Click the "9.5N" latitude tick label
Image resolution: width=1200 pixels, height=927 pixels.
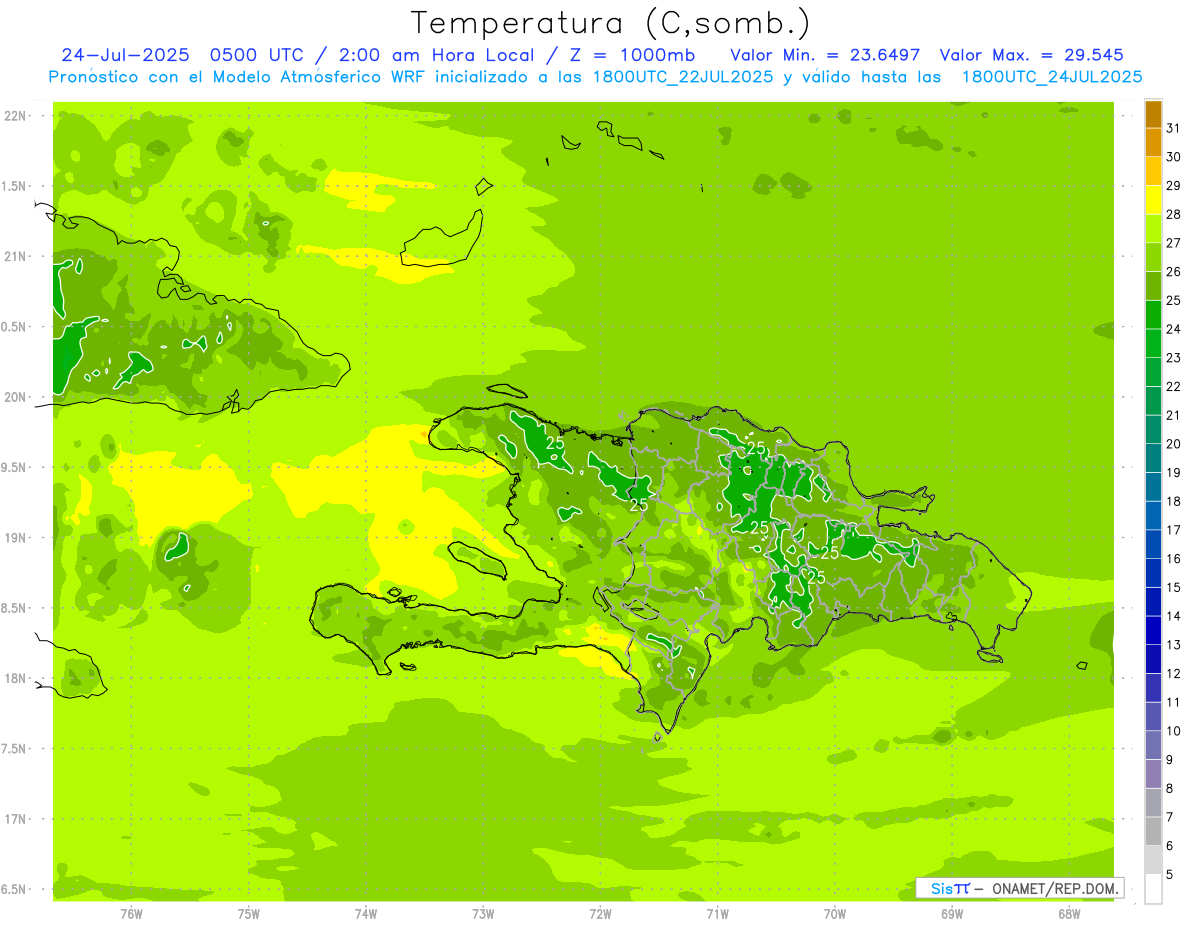(x=14, y=467)
